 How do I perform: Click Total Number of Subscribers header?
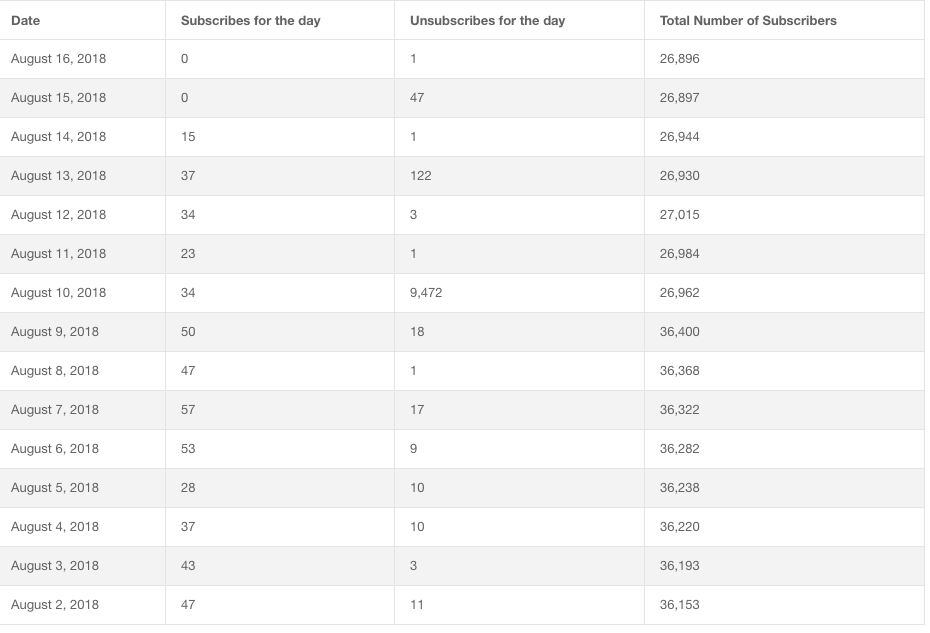click(x=748, y=21)
